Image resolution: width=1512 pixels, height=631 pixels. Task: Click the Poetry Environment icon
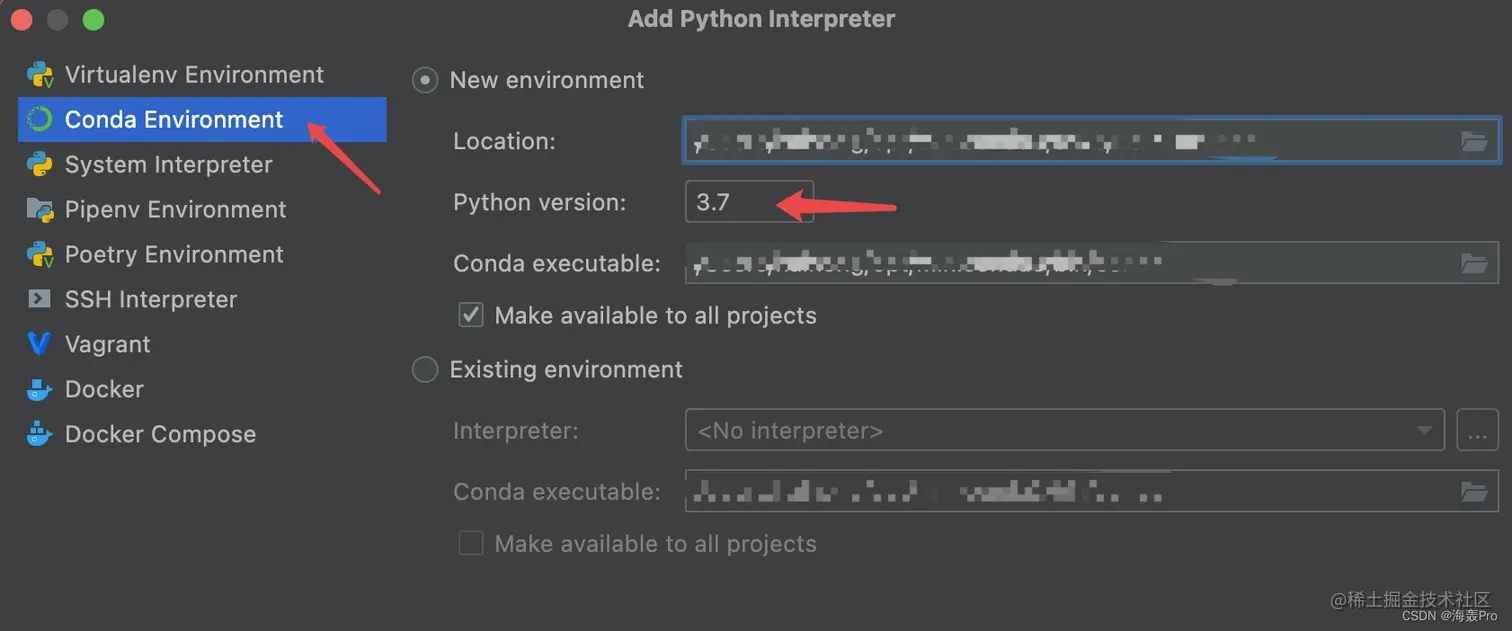click(40, 255)
